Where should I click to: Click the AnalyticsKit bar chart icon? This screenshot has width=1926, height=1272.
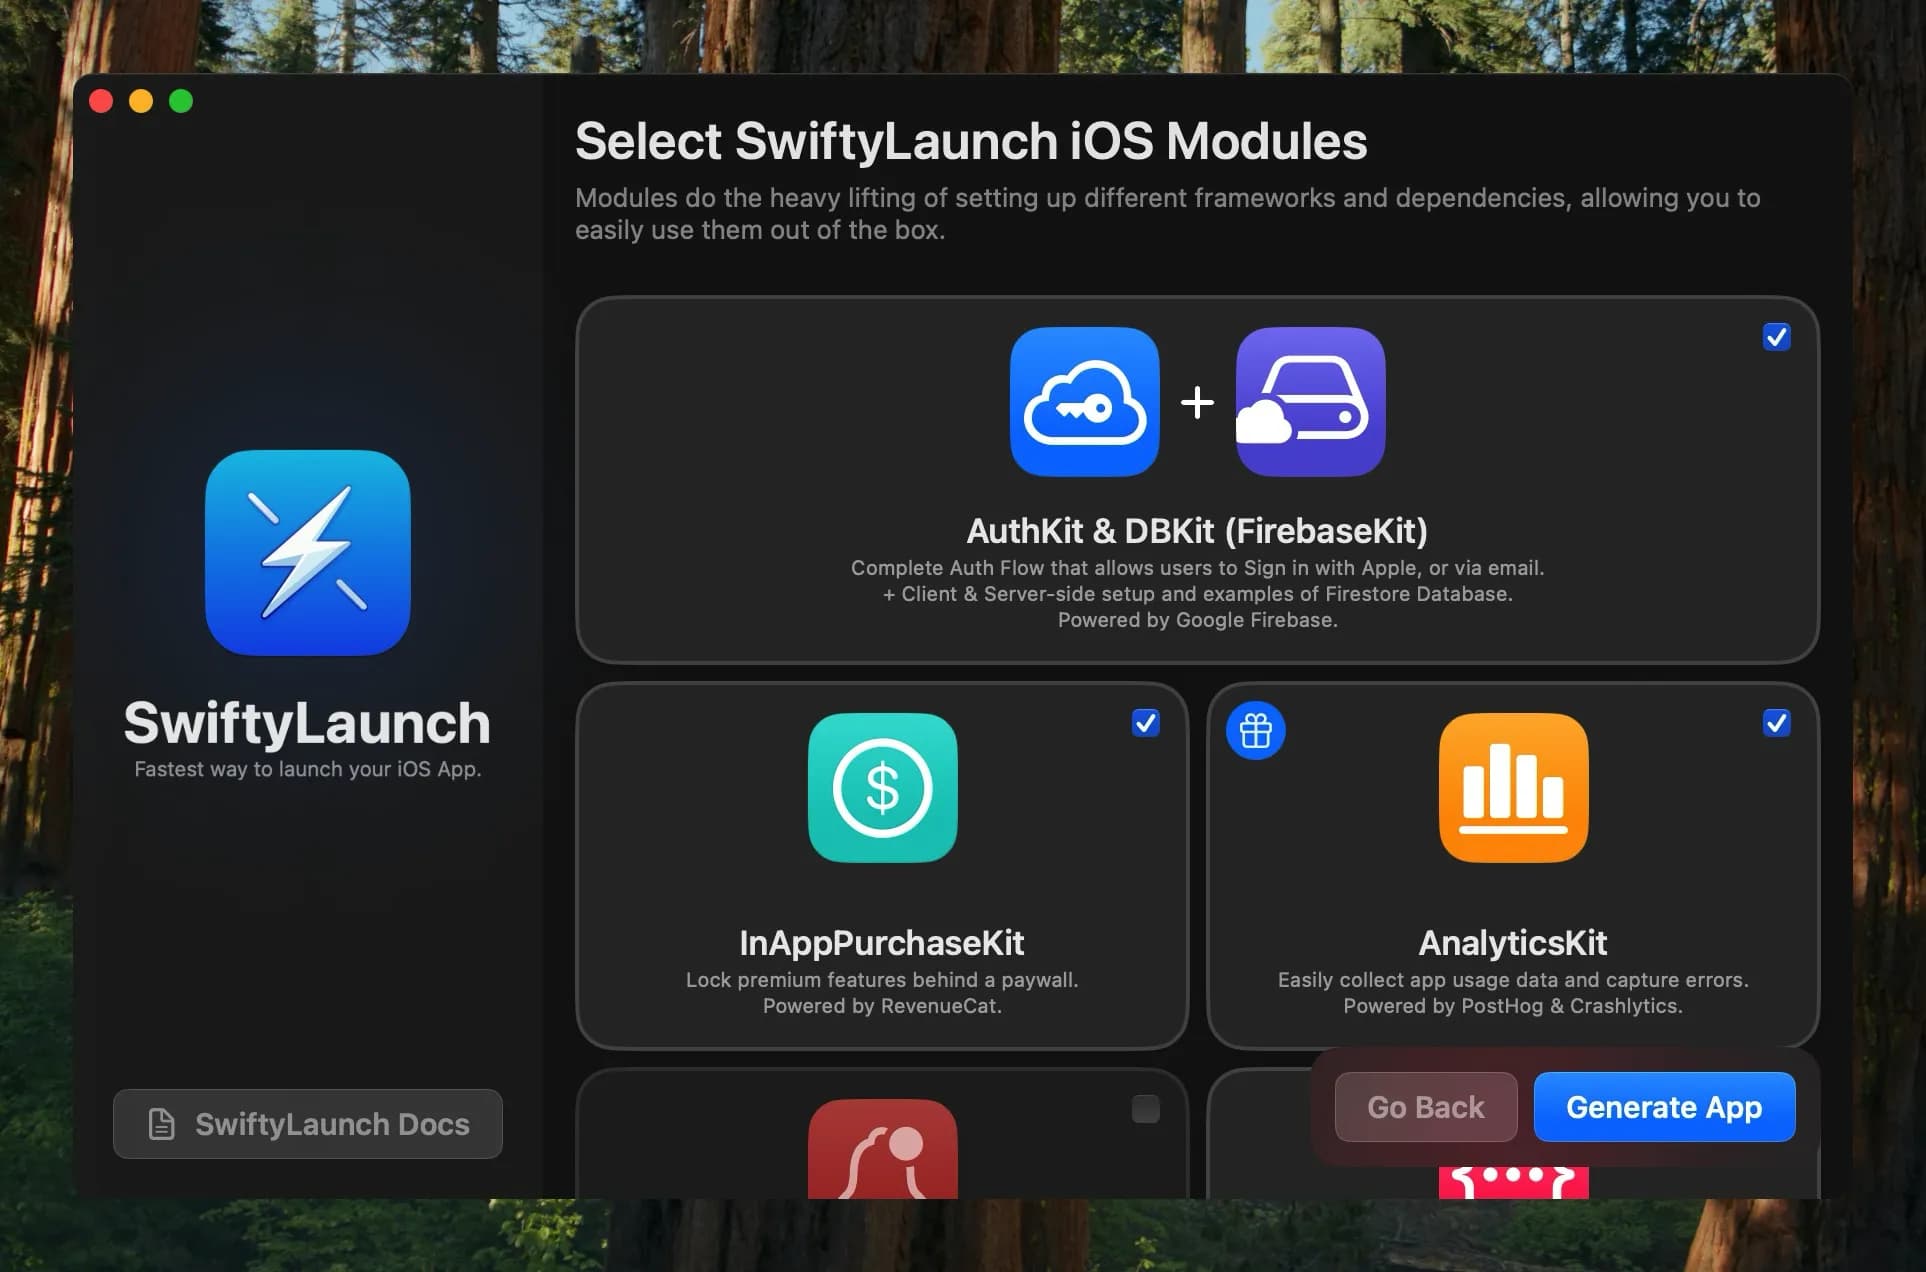coord(1514,788)
